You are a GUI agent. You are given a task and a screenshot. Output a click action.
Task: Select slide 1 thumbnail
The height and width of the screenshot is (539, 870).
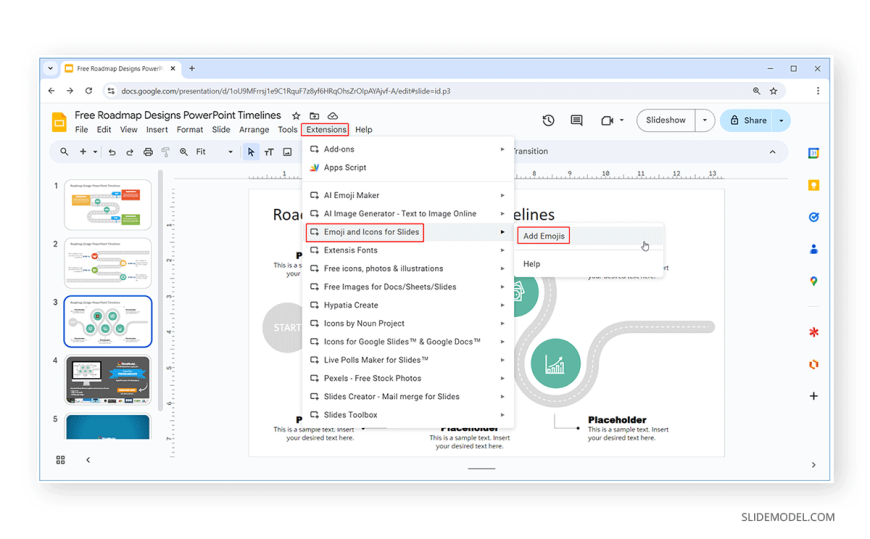108,205
